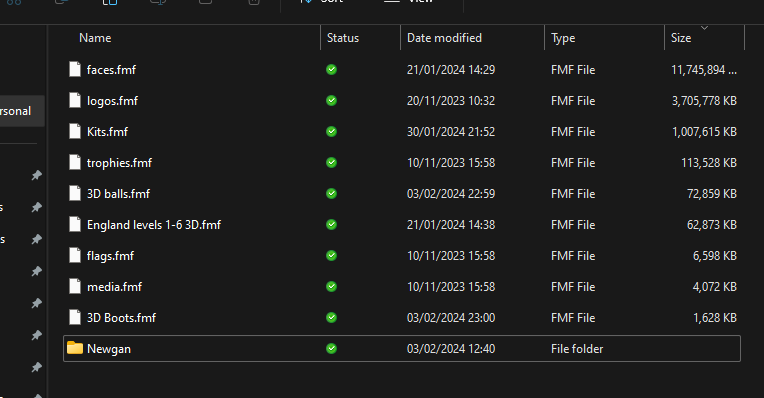Click the green status icon for England levels 1-6 3D.fmf
The width and height of the screenshot is (764, 398).
click(331, 225)
